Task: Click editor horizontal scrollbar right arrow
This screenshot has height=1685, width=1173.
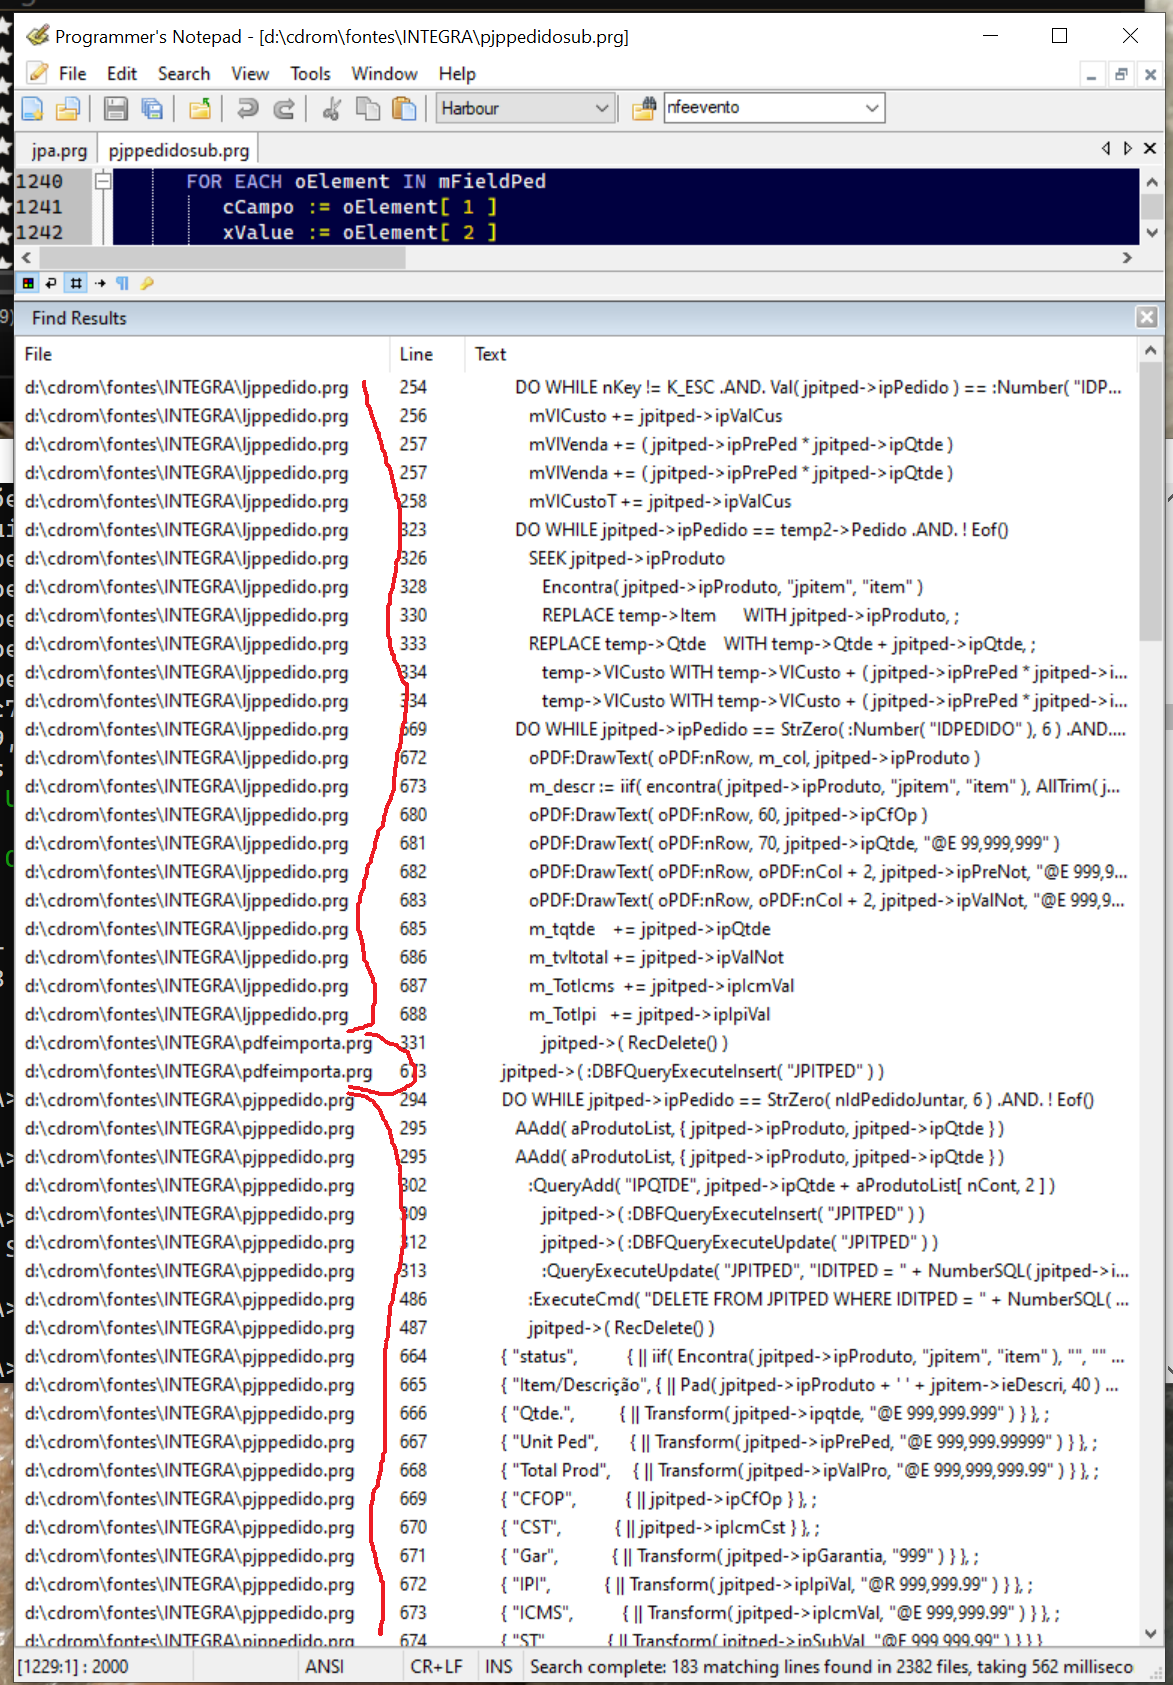Action: [1128, 258]
